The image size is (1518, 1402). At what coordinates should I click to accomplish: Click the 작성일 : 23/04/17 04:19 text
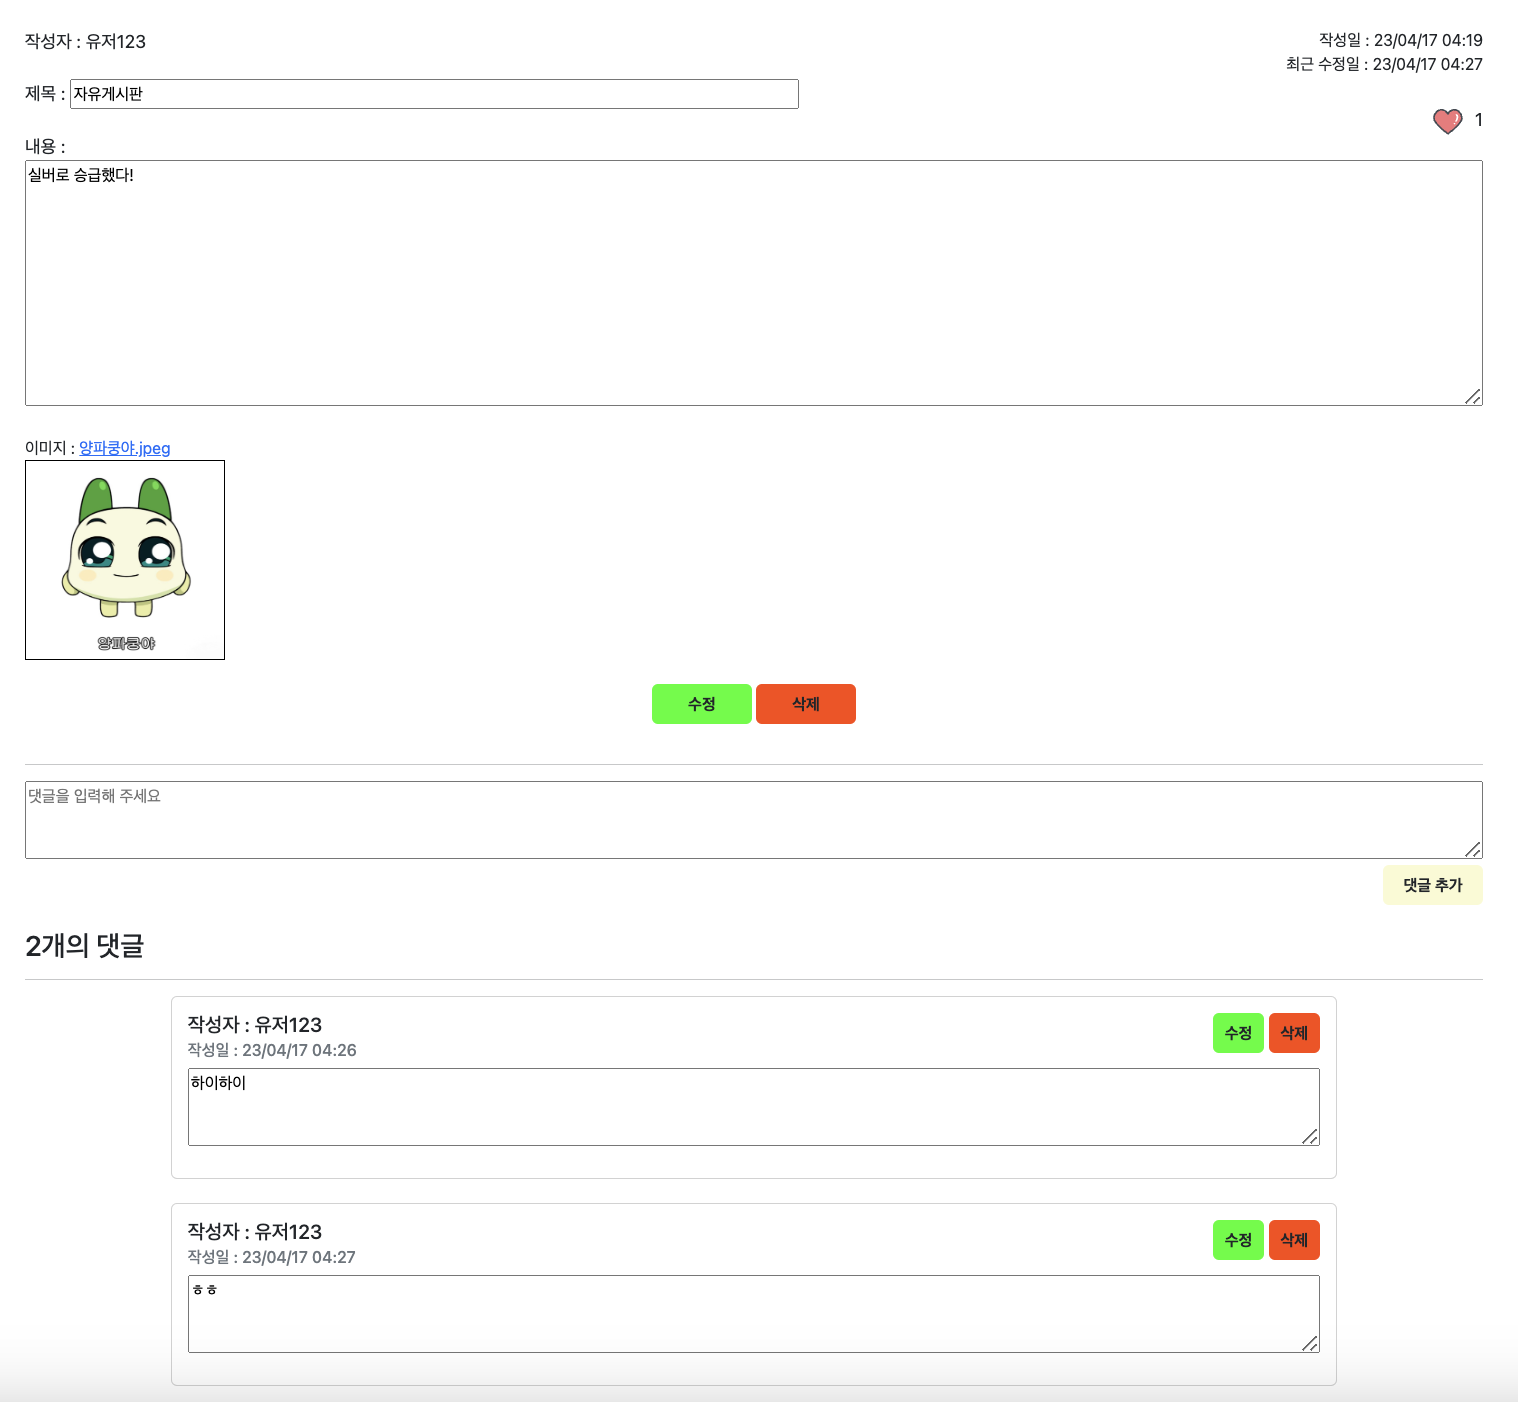1400,40
